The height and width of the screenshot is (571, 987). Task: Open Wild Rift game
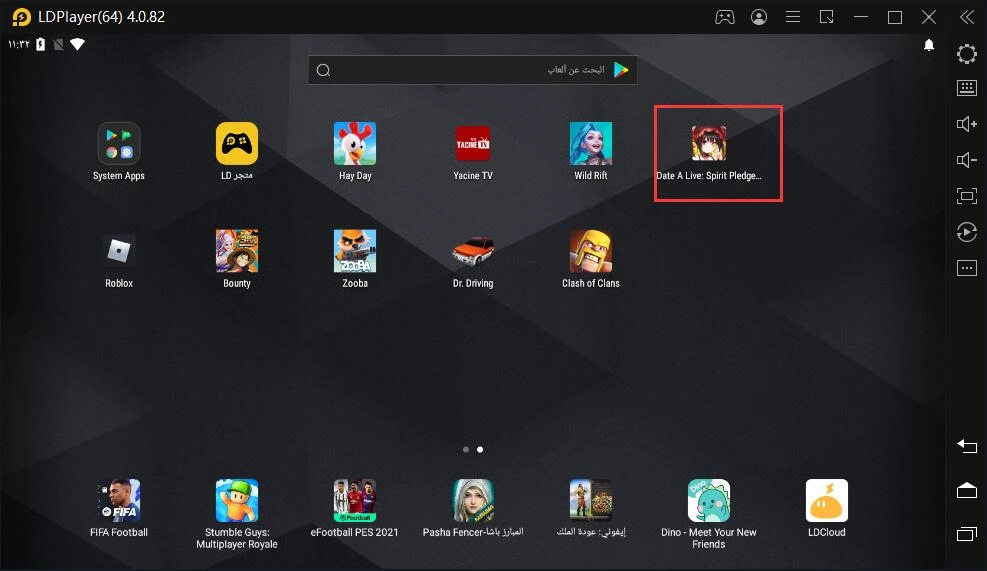click(x=590, y=144)
